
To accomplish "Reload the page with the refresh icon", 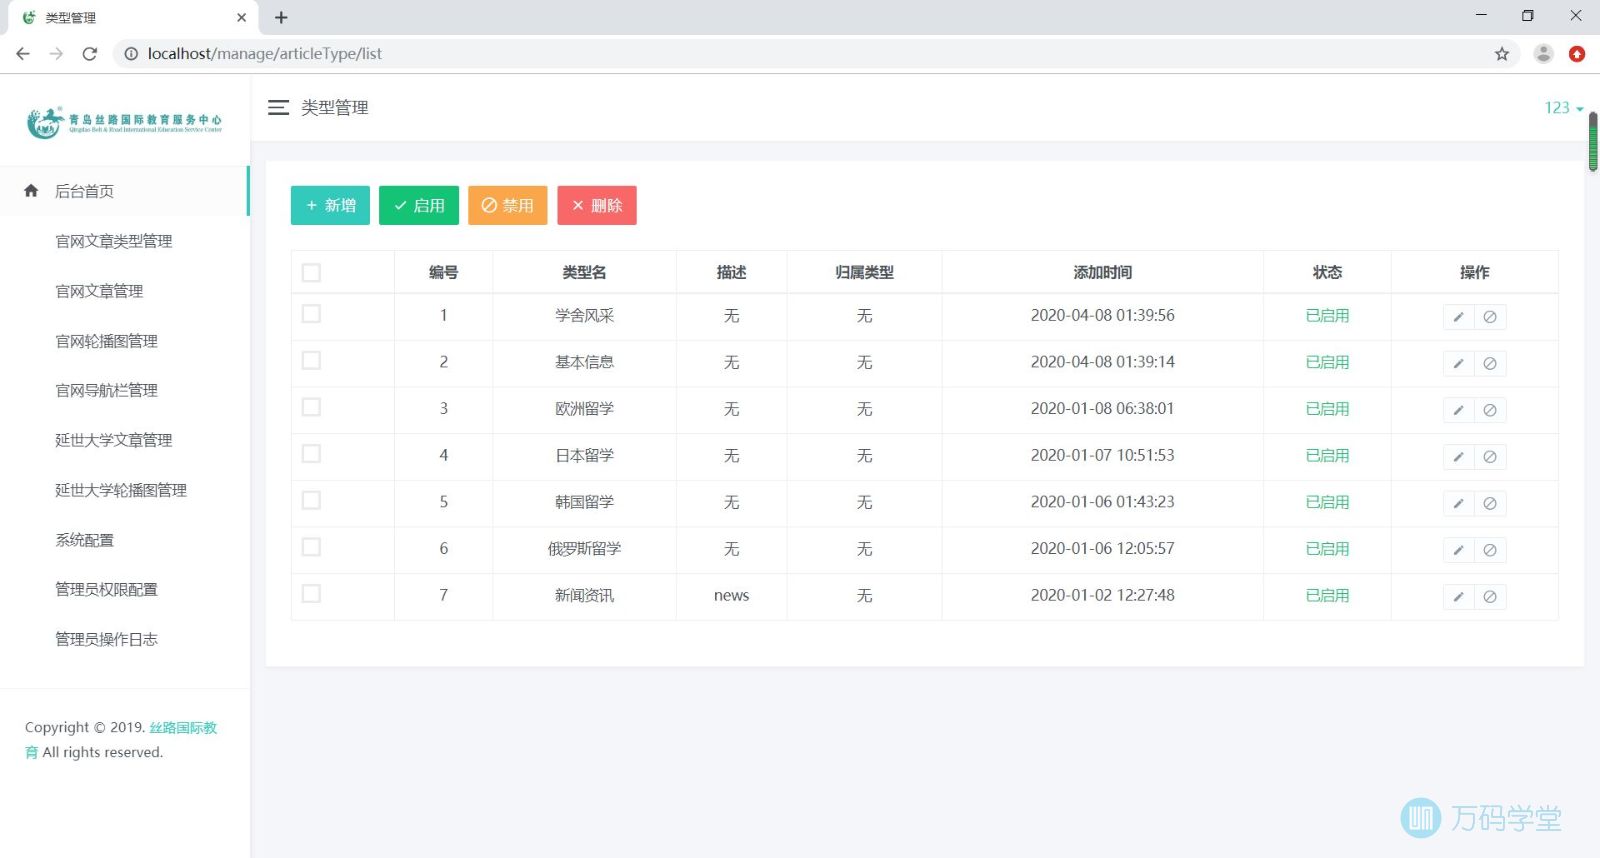I will click(x=90, y=54).
